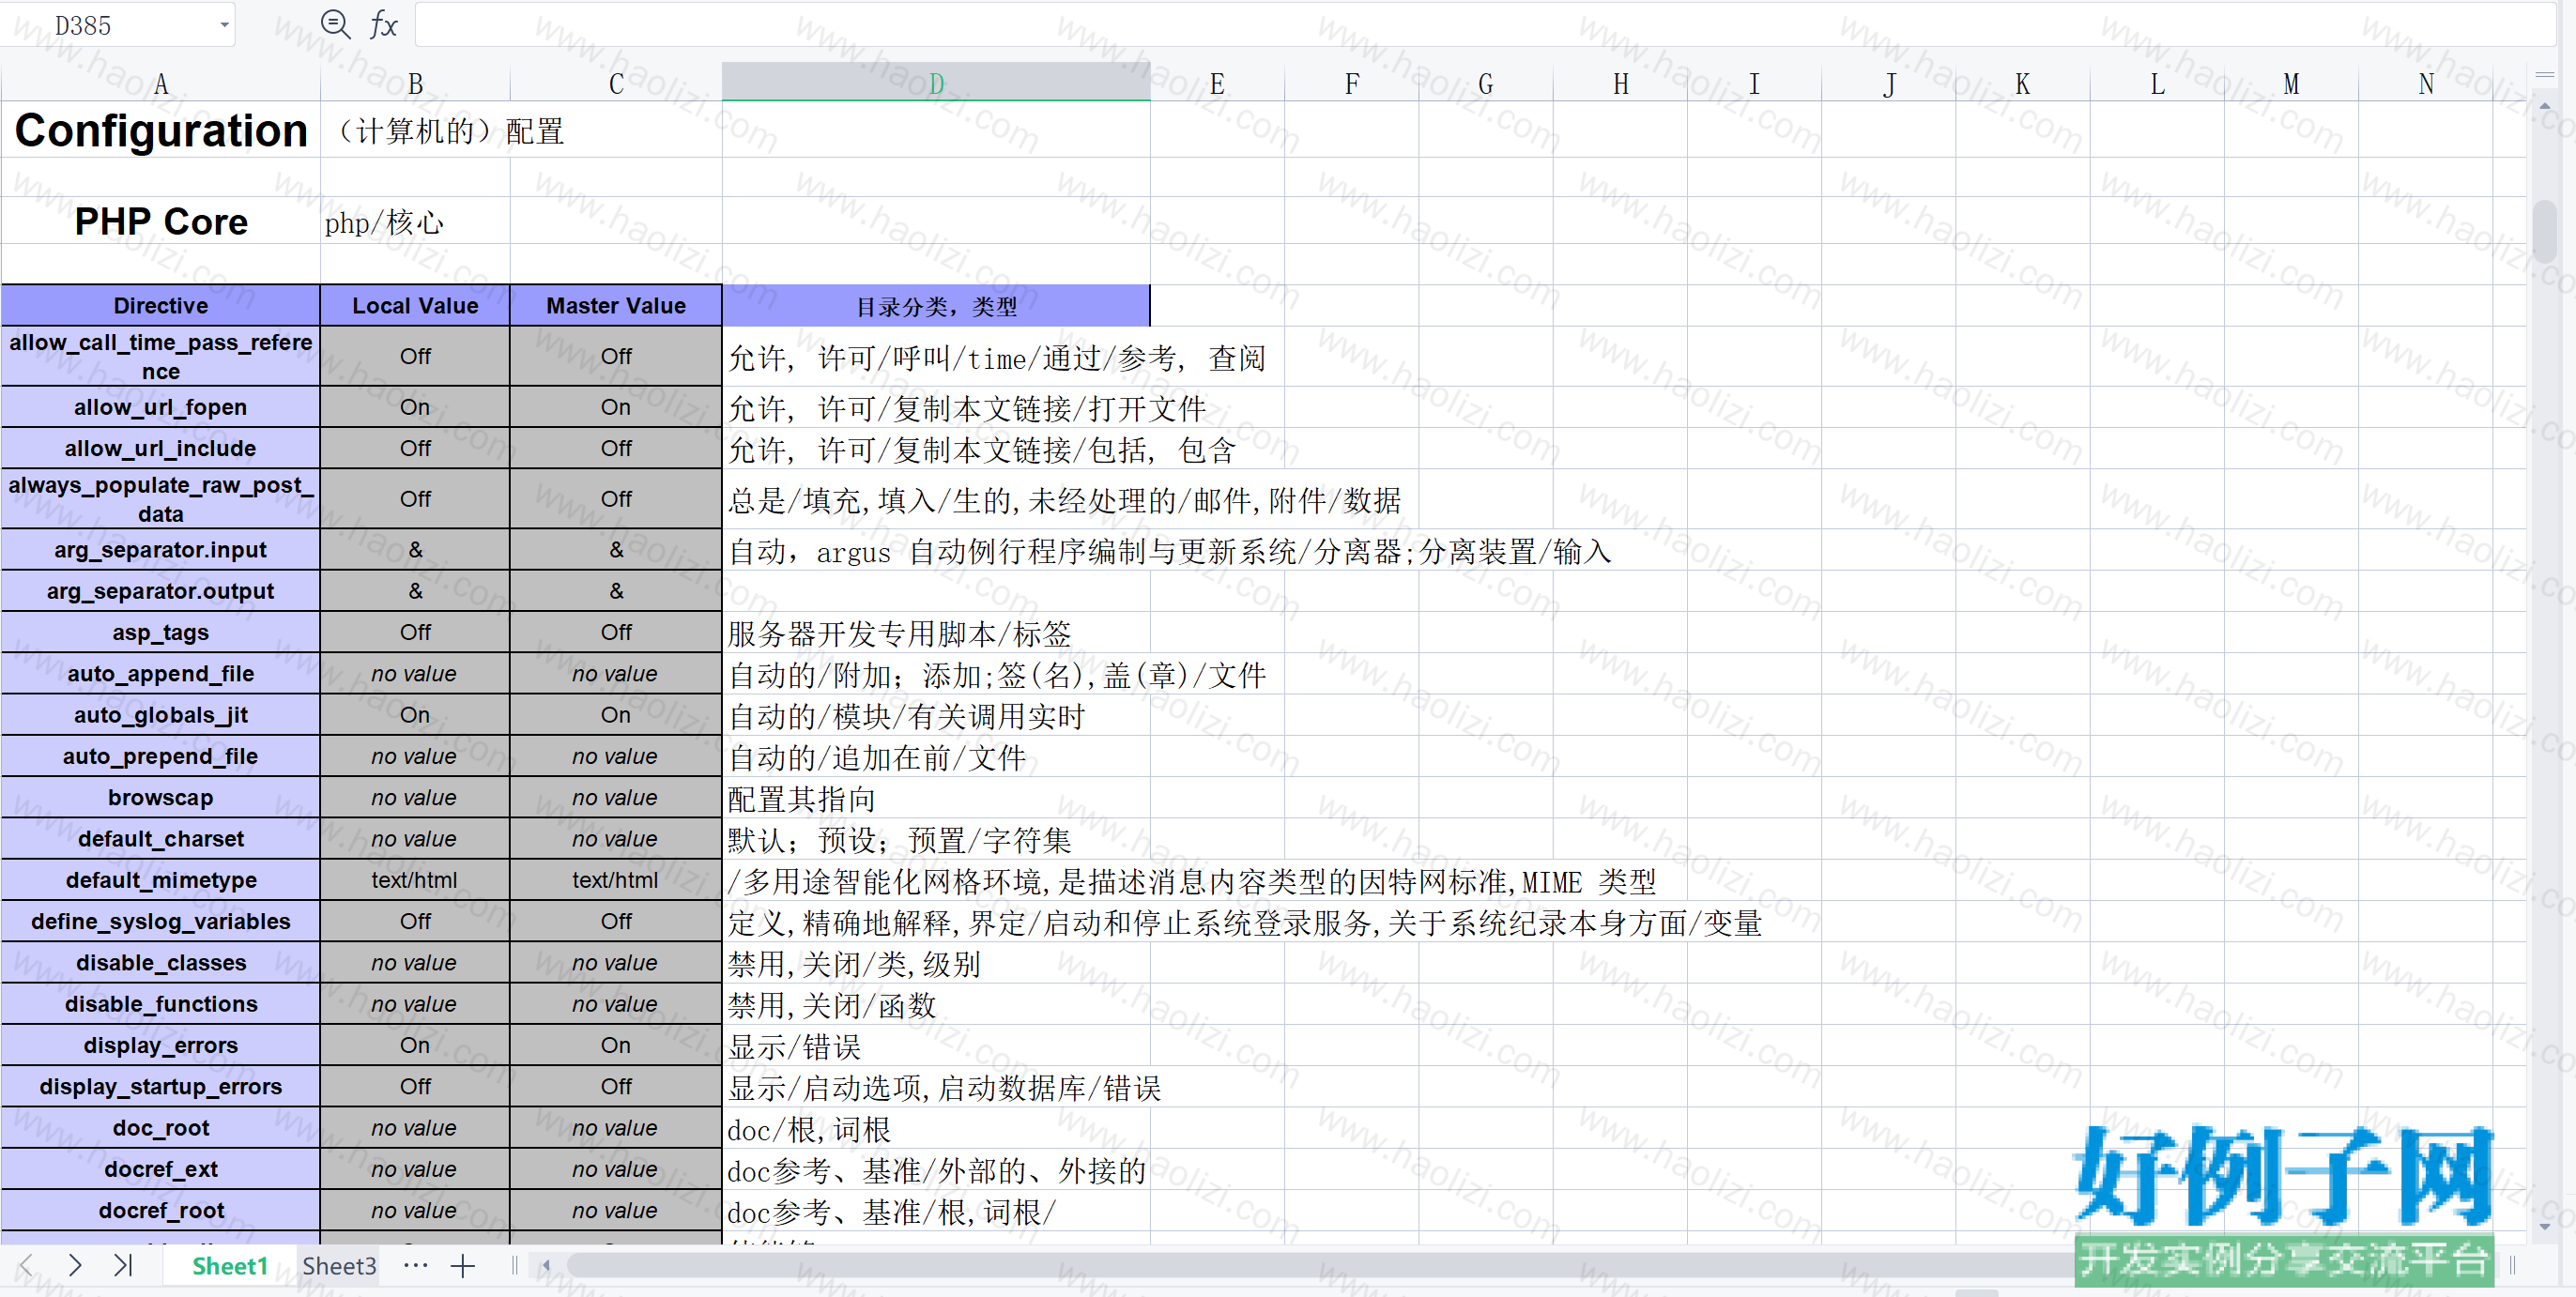Open the more sheets ellipsis menu
This screenshot has height=1297, width=2576.
(x=415, y=1266)
